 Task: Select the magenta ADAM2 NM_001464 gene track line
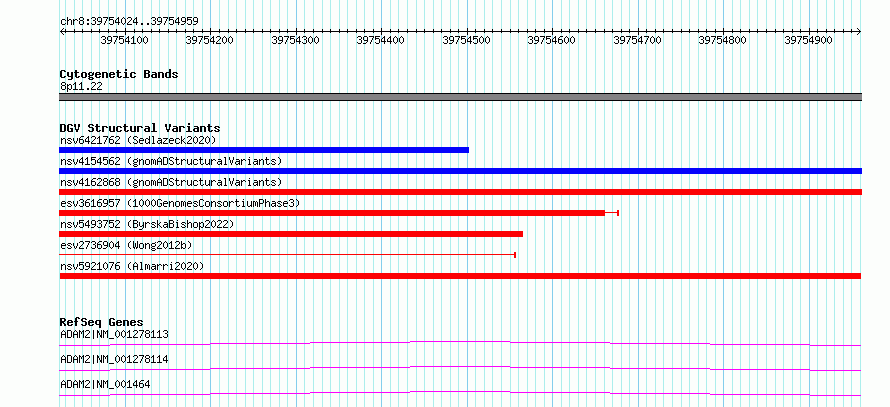(460, 394)
